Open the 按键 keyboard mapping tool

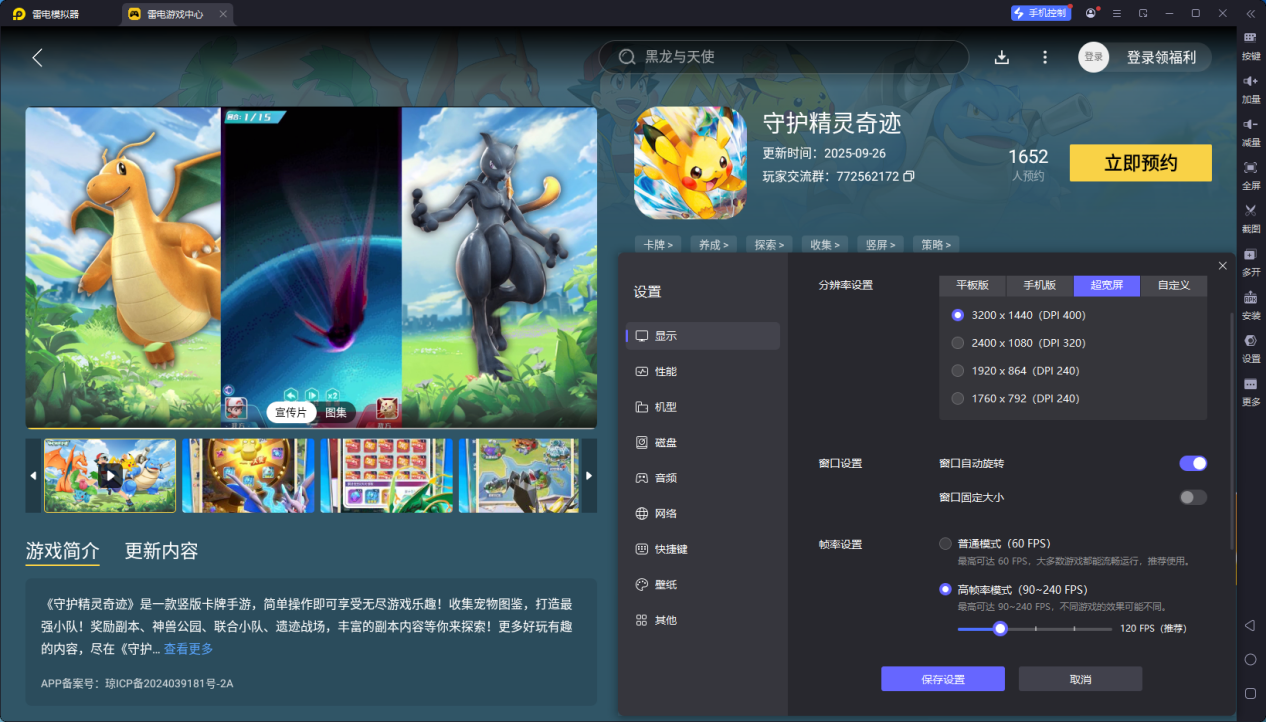point(1250,45)
